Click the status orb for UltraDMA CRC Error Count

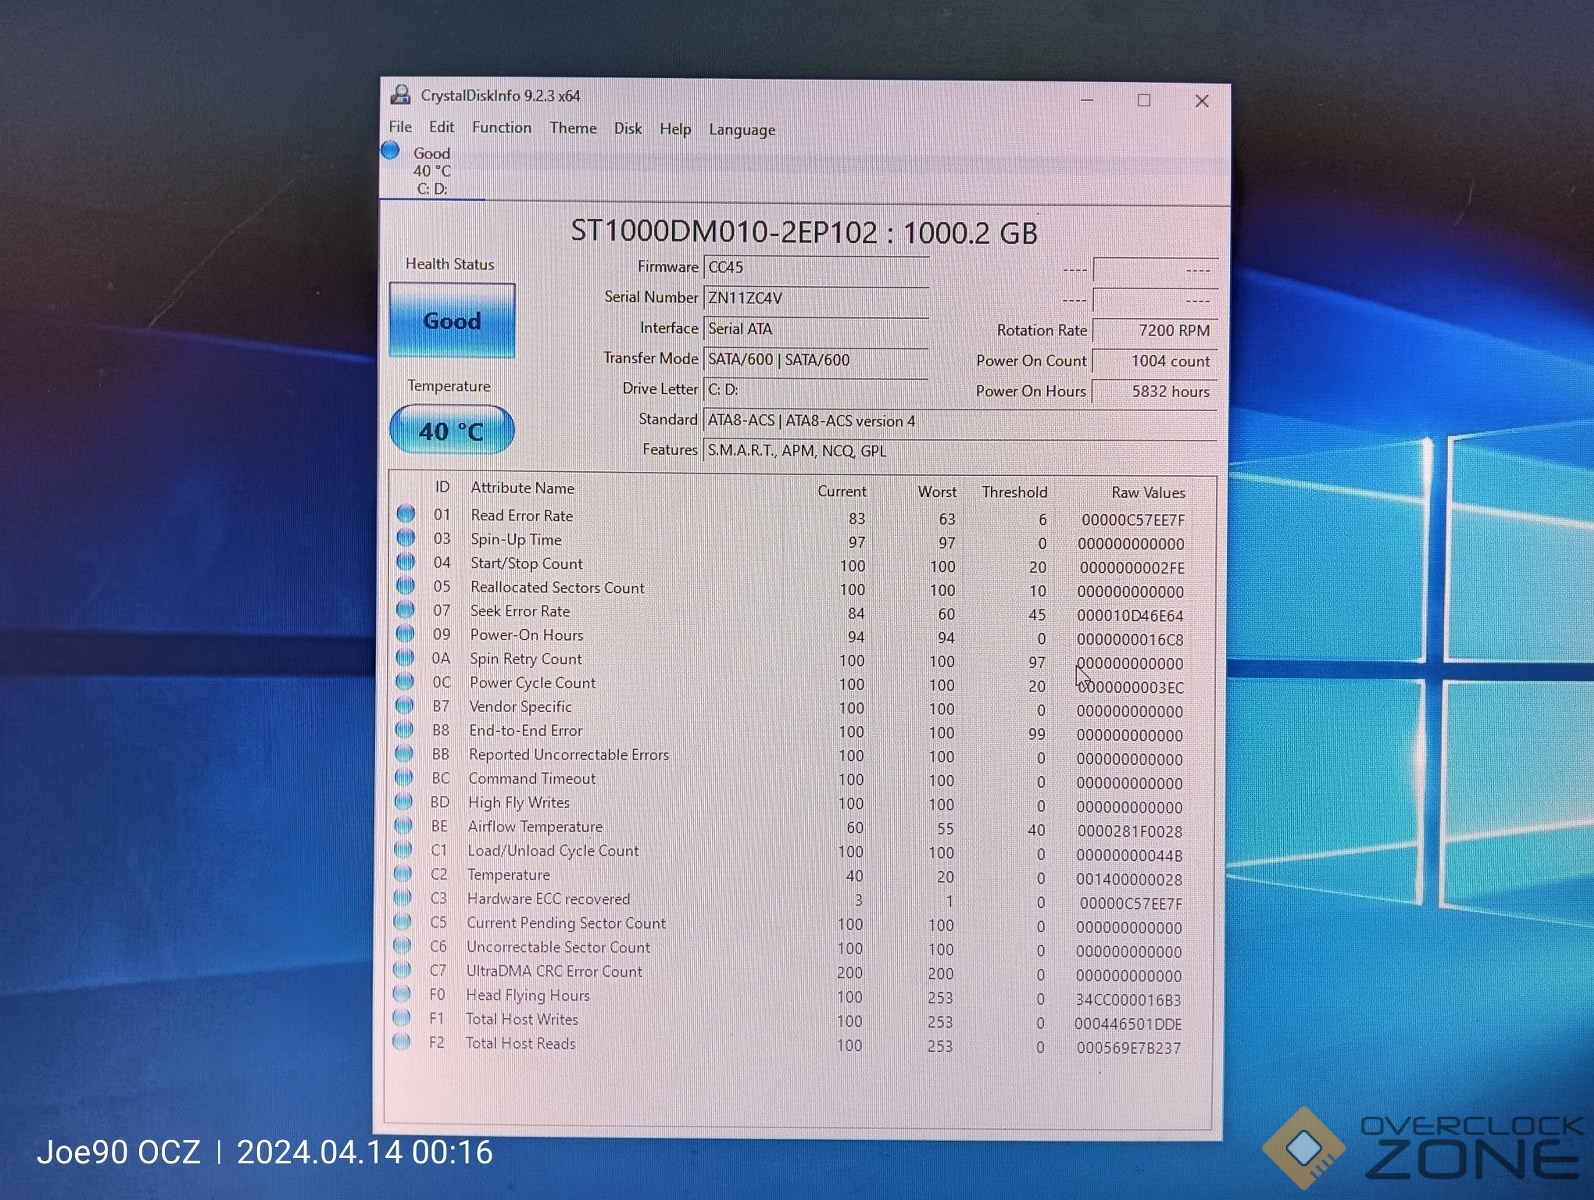402,970
